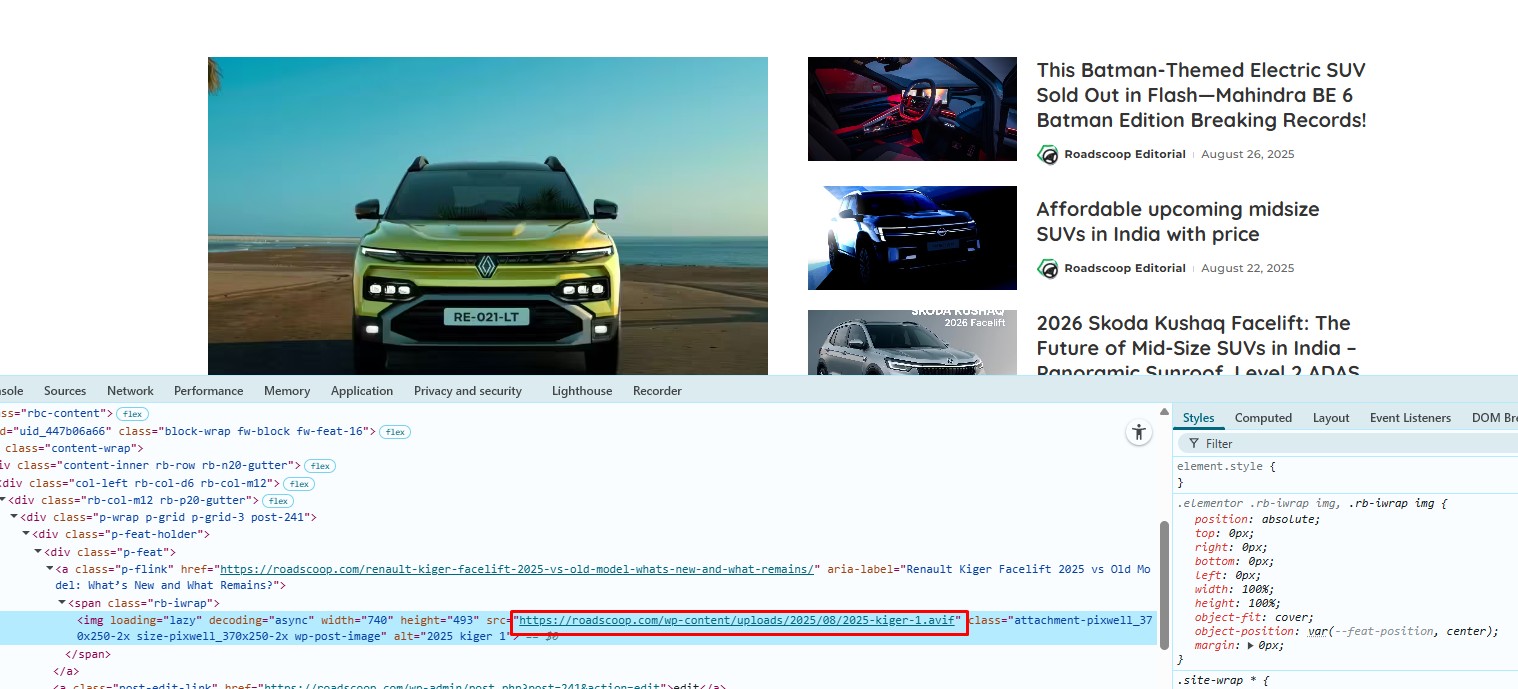Click the funnel filter icon in Styles pane
This screenshot has width=1518, height=689.
click(x=1192, y=443)
